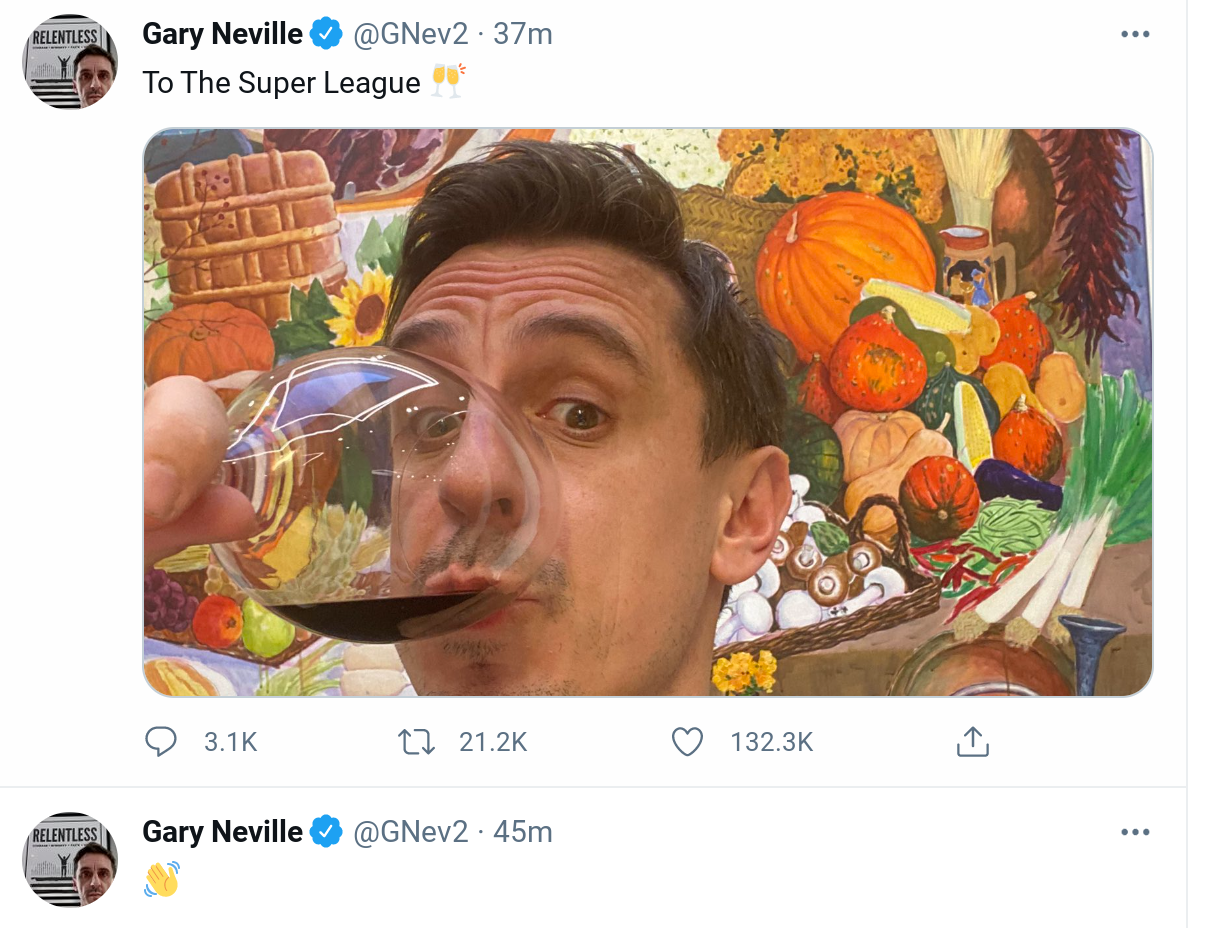Click Gary Neville's avatar on first tweet
This screenshot has width=1210, height=928.
tap(71, 62)
